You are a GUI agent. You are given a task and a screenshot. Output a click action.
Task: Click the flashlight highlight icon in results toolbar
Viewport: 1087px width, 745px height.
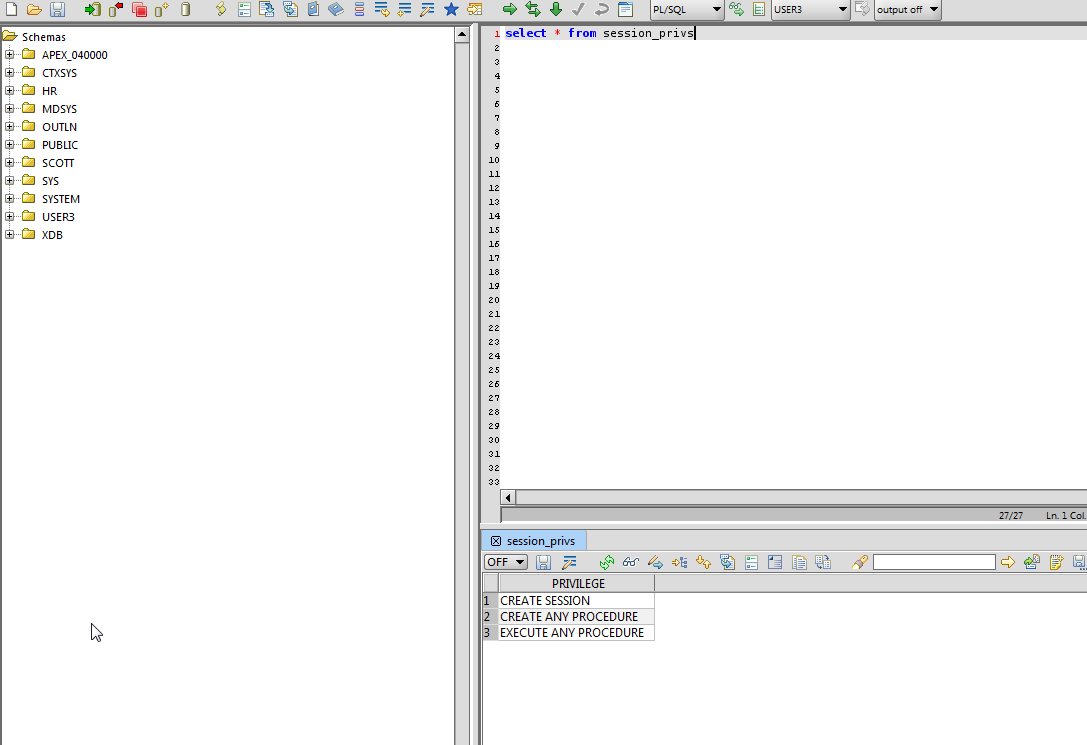(x=859, y=561)
